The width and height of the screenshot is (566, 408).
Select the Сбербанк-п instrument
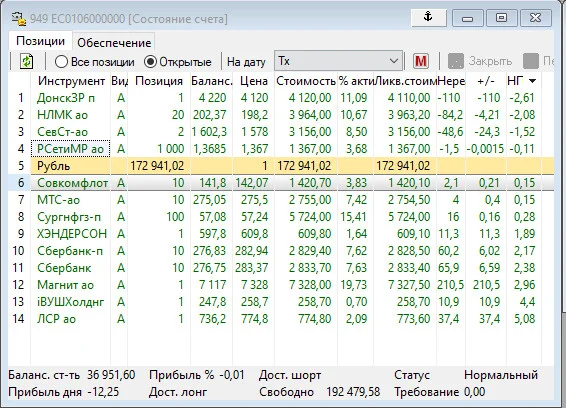coord(70,251)
